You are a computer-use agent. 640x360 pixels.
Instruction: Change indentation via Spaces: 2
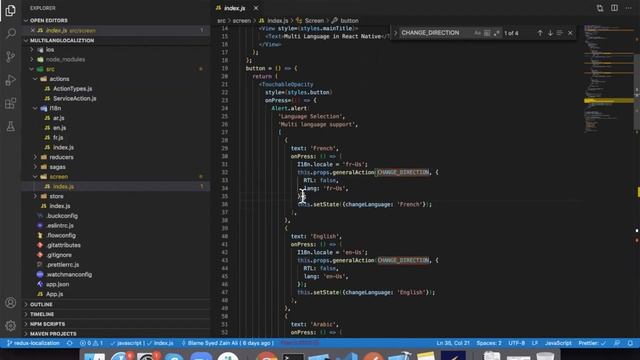click(x=489, y=343)
